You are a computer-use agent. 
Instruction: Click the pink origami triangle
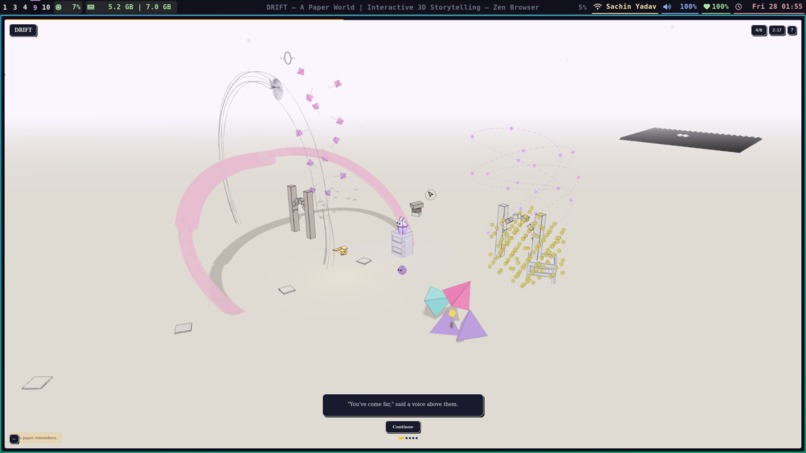(x=458, y=295)
